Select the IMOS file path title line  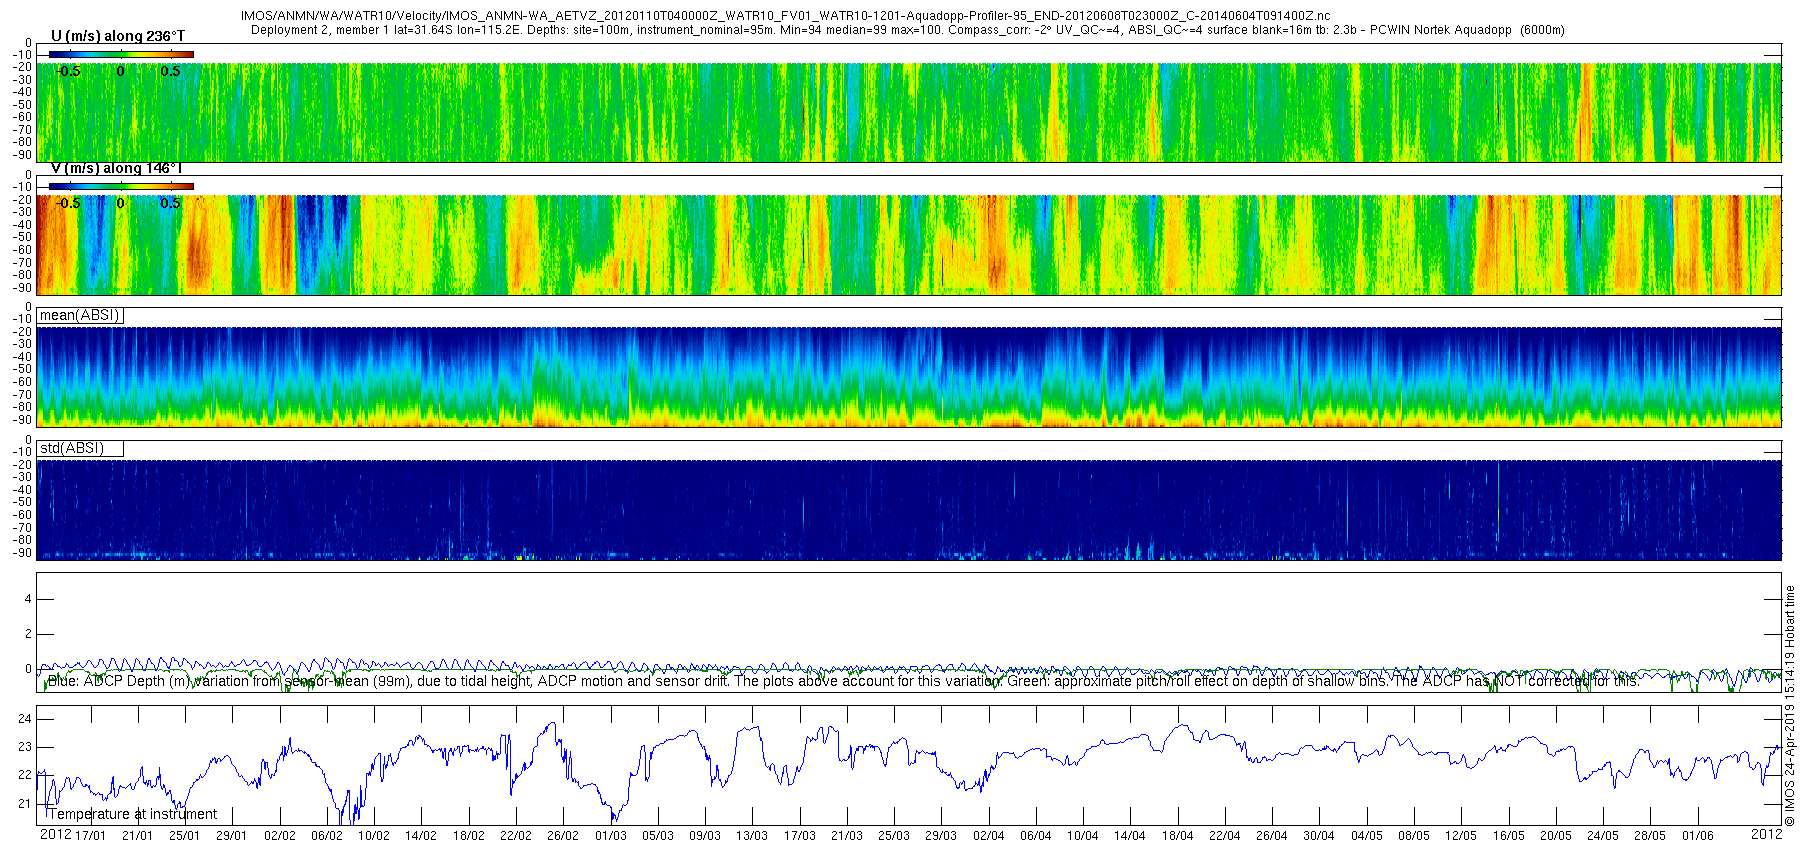tap(786, 16)
